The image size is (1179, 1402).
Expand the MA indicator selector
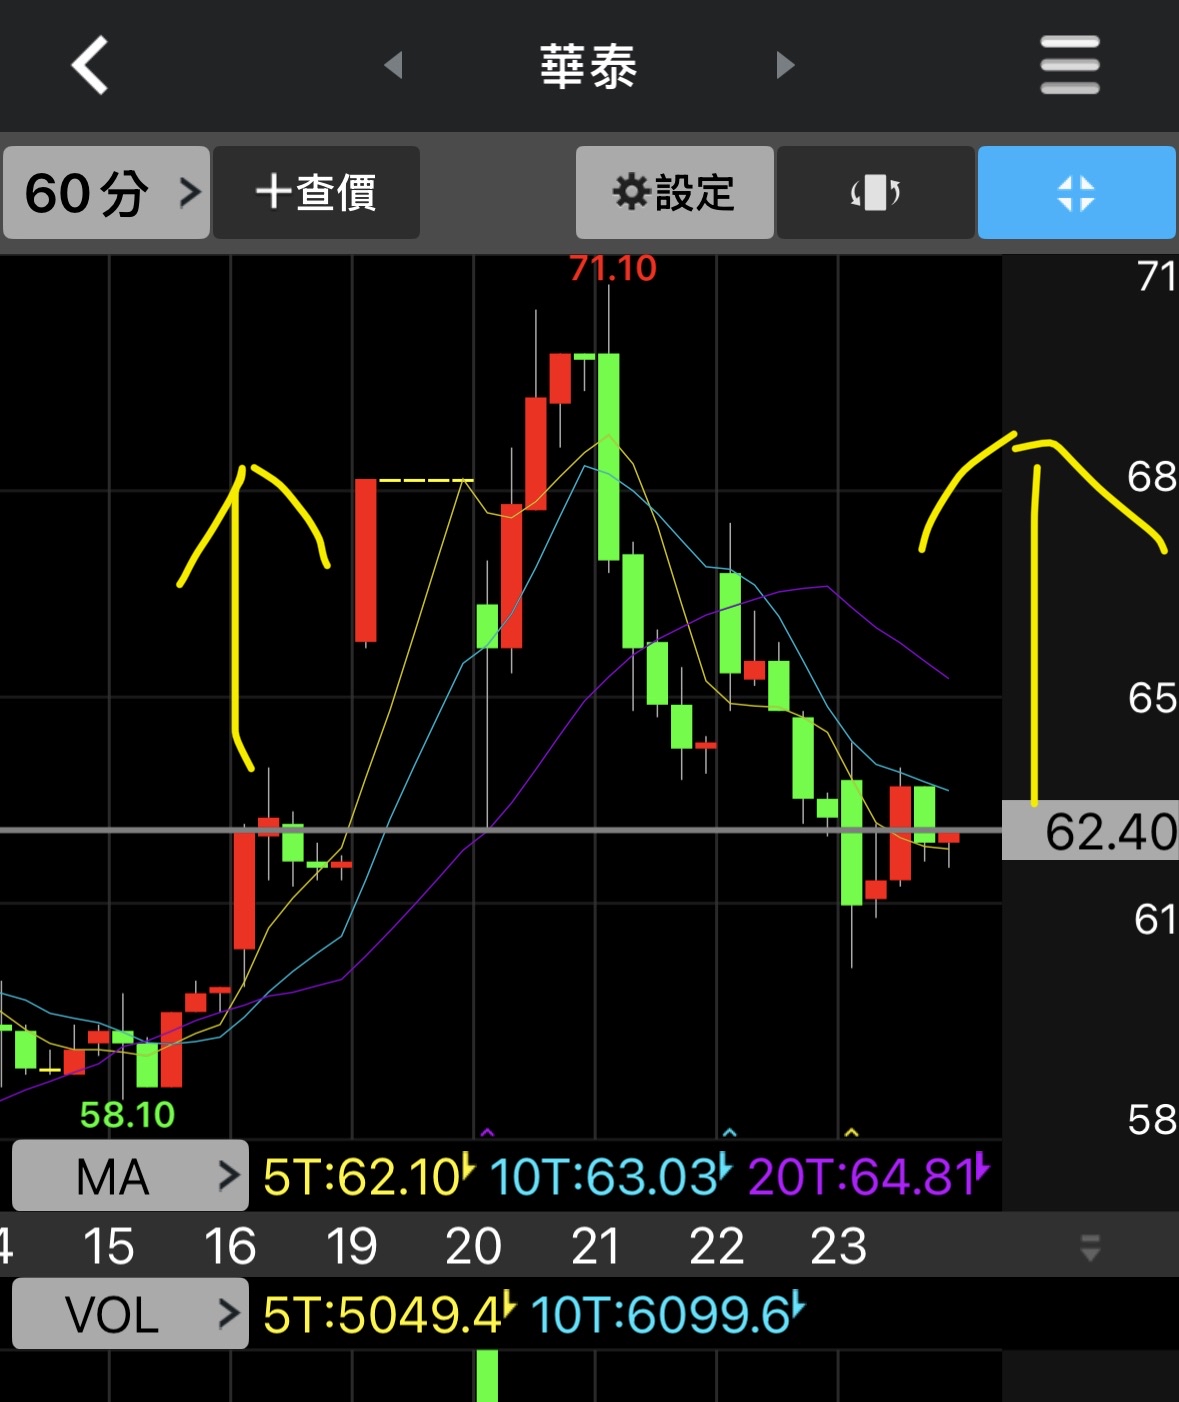click(x=130, y=1176)
